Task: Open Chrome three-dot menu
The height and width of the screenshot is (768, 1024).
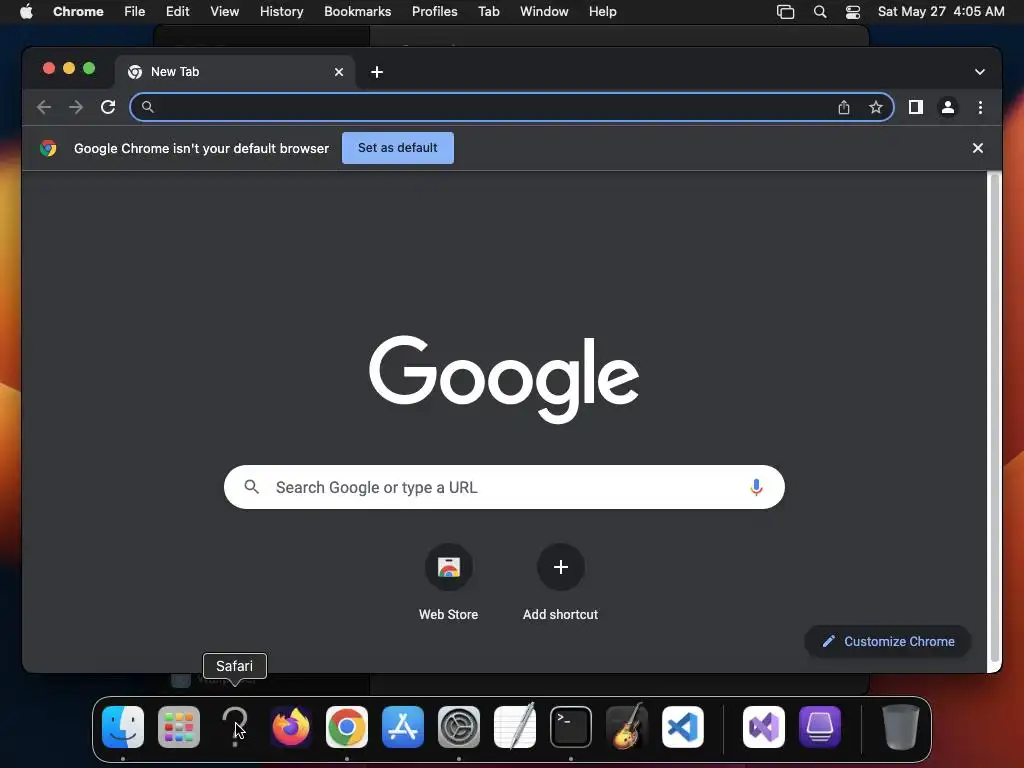Action: pyautogui.click(x=980, y=107)
